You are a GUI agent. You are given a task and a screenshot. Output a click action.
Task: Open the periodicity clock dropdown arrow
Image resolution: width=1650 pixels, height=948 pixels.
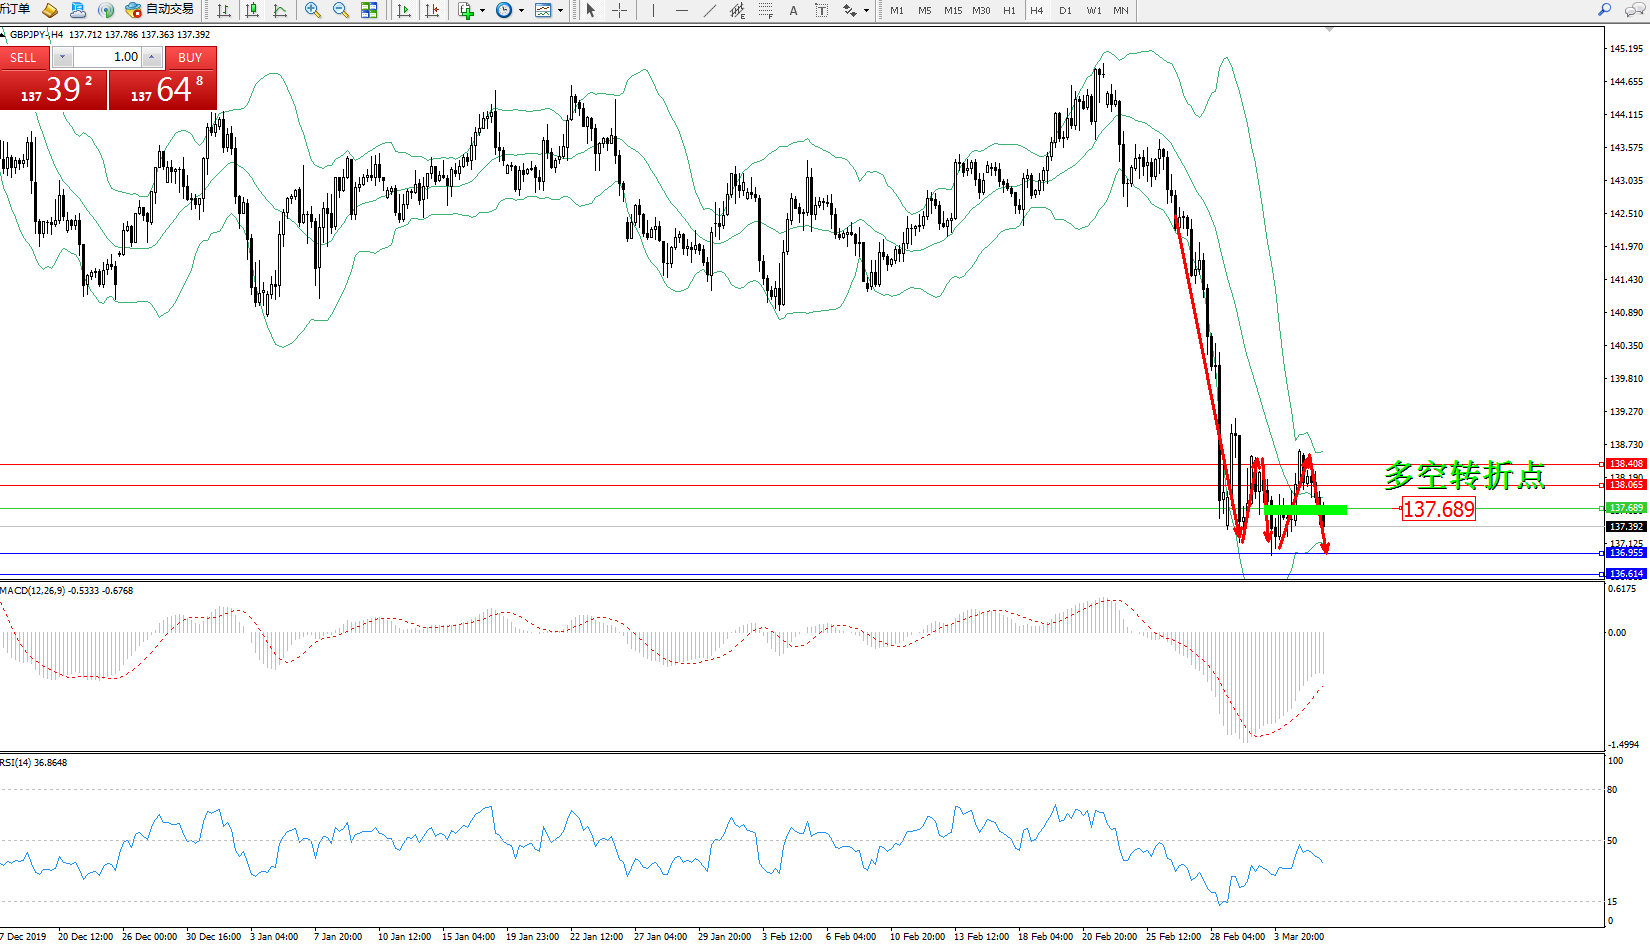(x=521, y=11)
